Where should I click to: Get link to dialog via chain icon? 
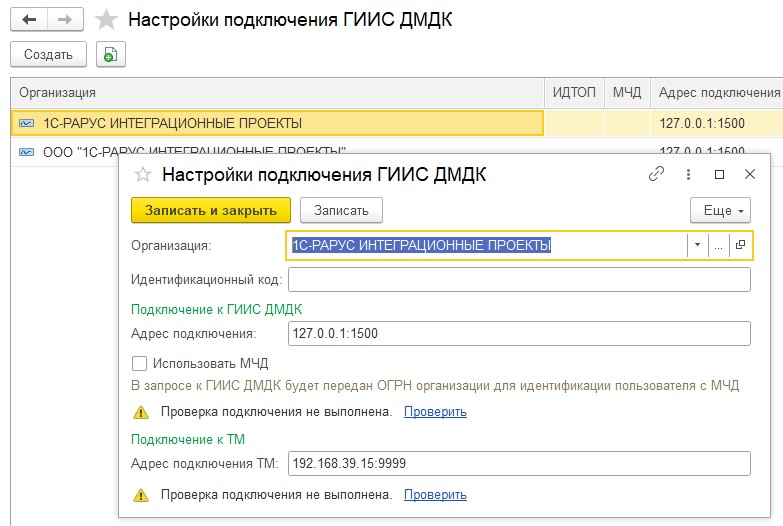[x=656, y=174]
